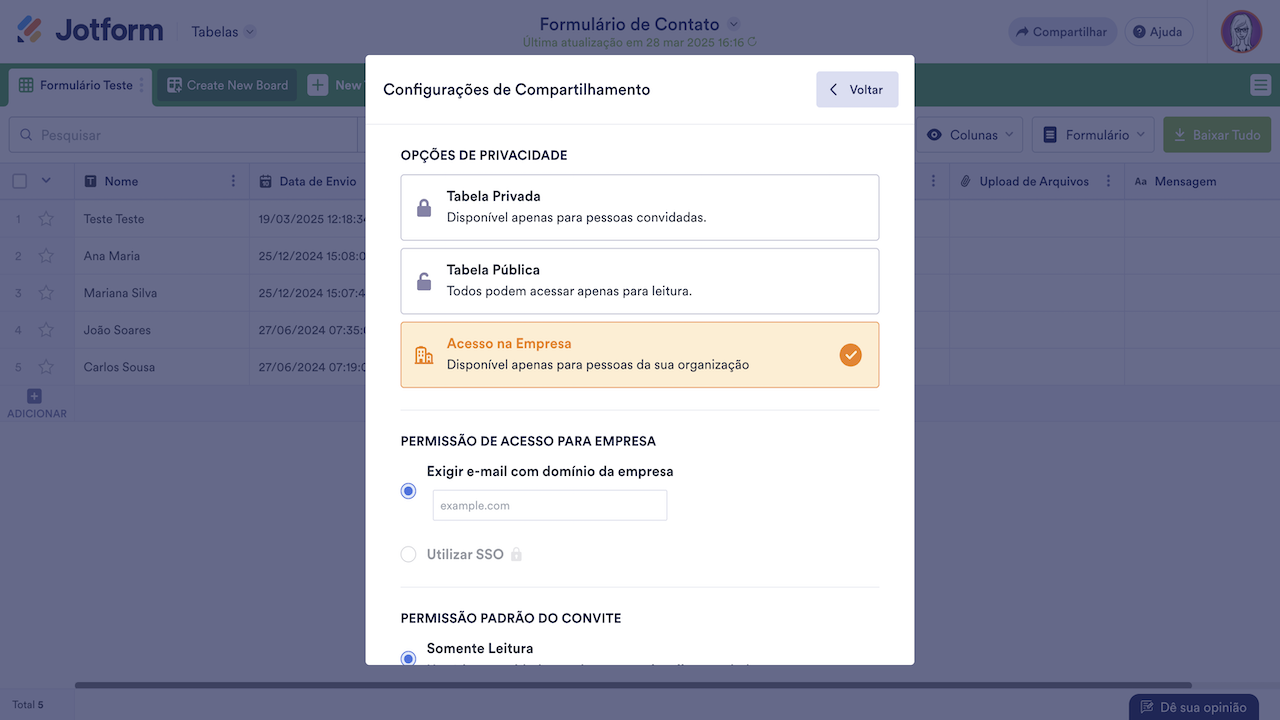Select the Acesso na Empresa option
1280x720 pixels.
pyautogui.click(x=640, y=355)
